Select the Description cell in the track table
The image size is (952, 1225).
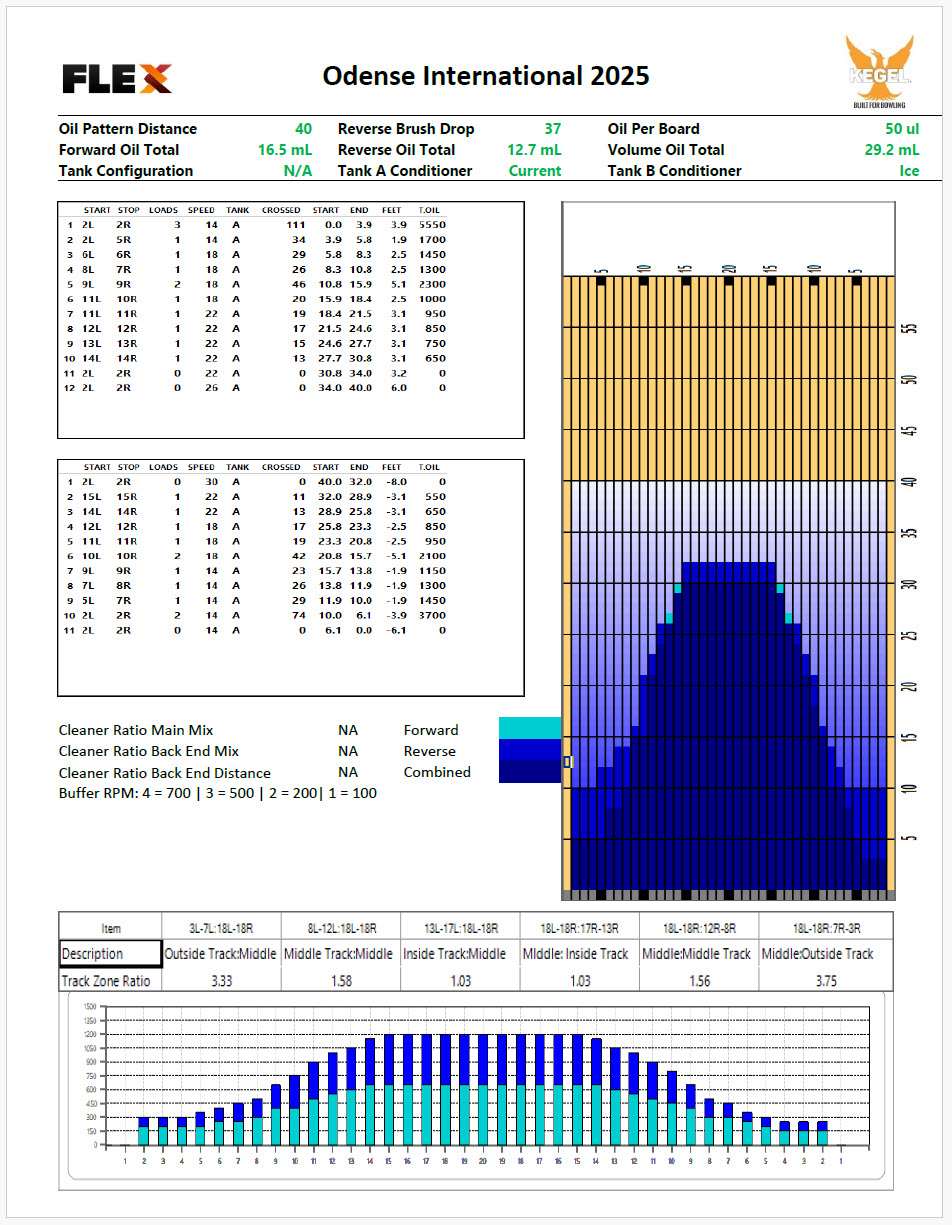tap(110, 953)
